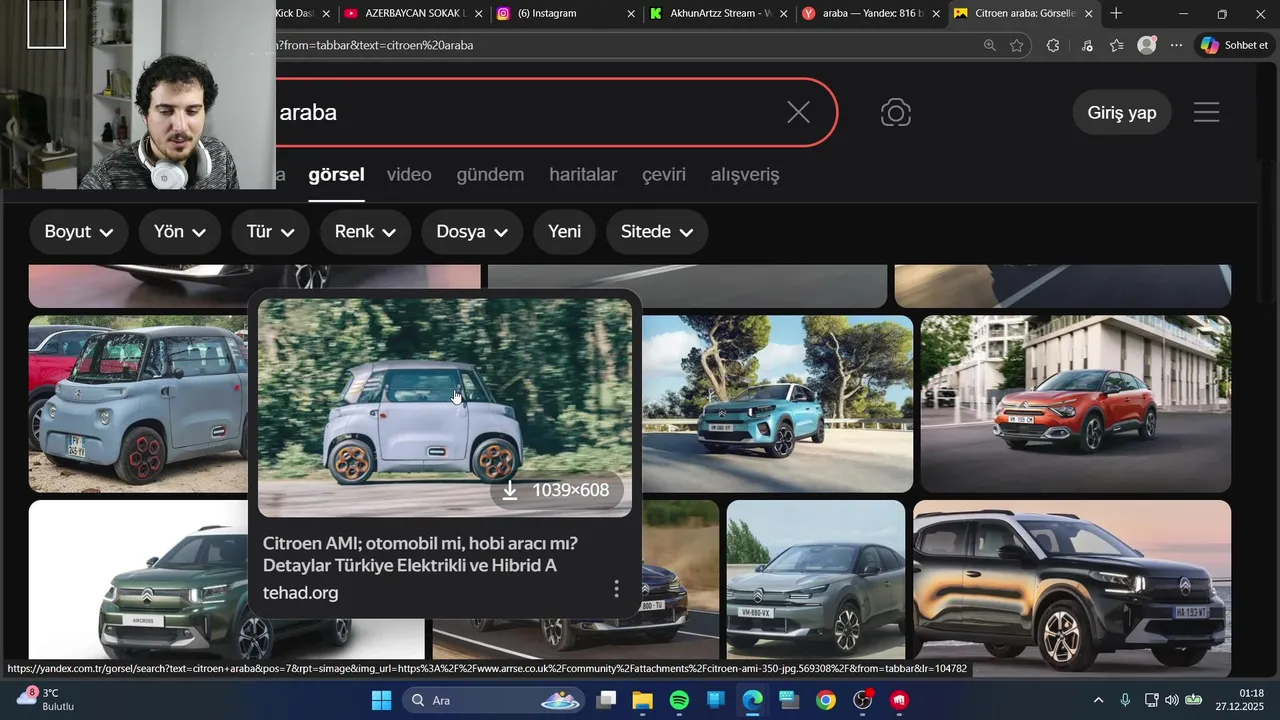Open a new browser tab with plus
The image size is (1280, 720).
tap(1116, 13)
